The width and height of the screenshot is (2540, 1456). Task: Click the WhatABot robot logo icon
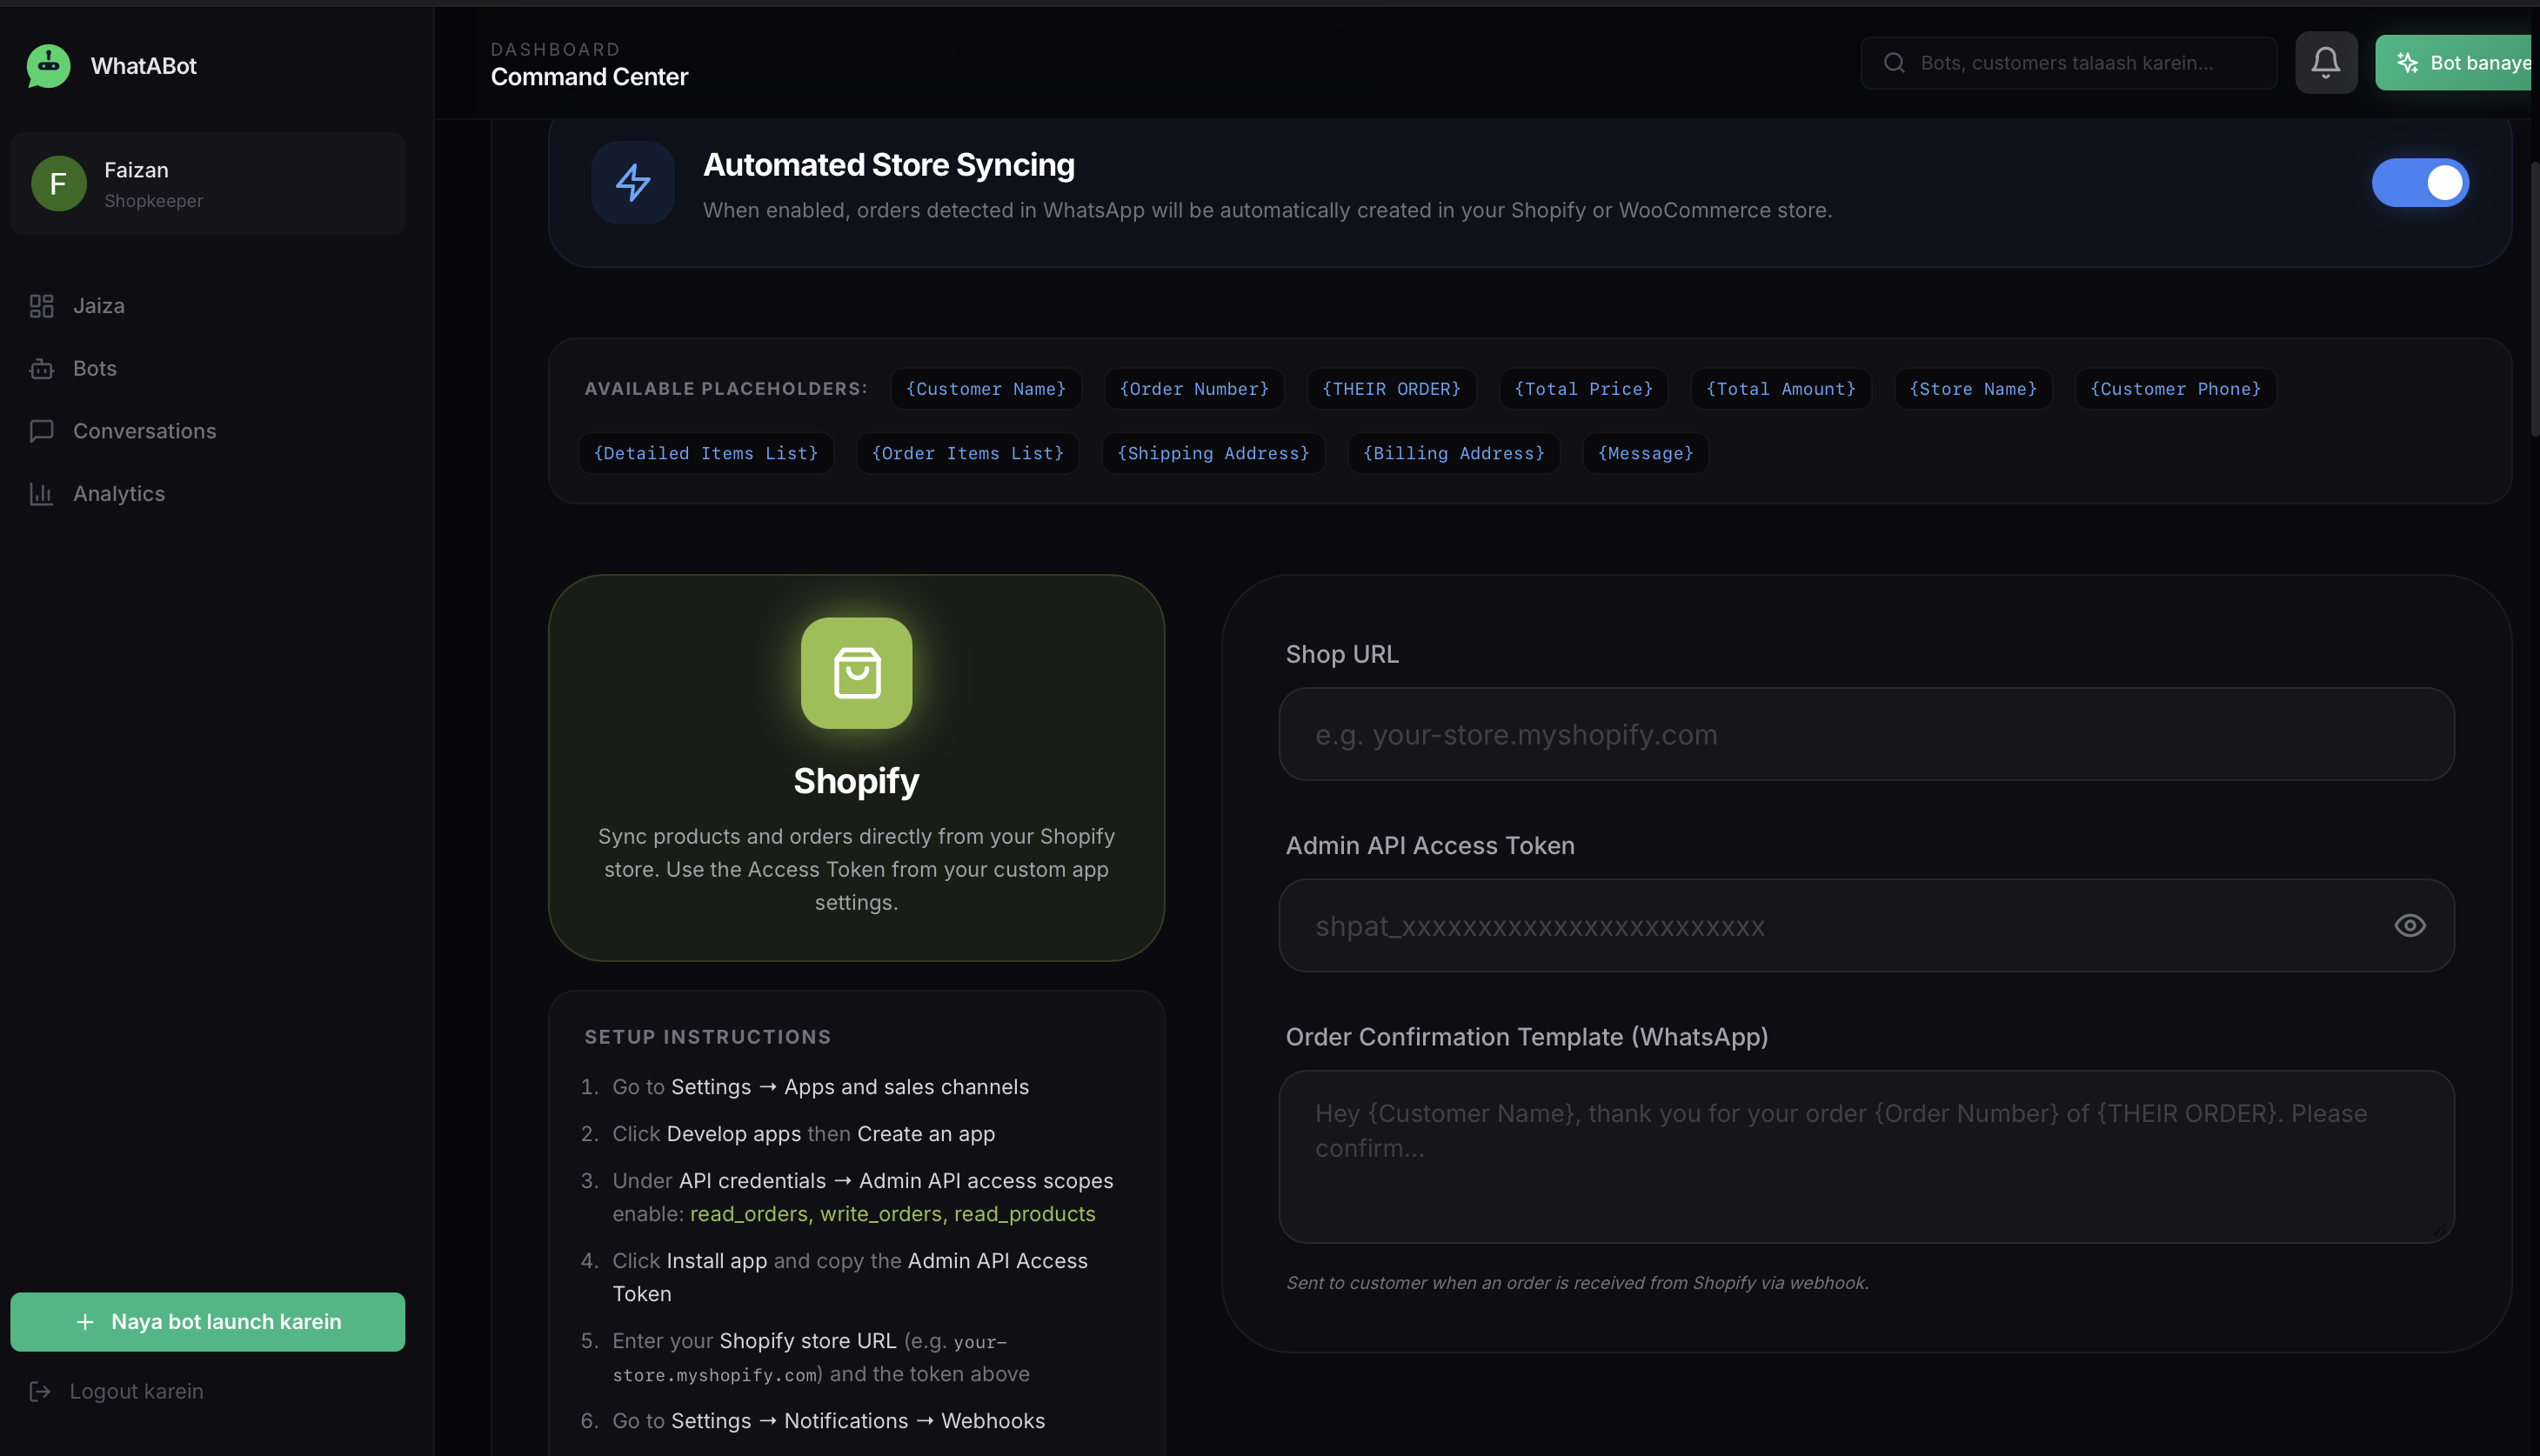pos(48,66)
